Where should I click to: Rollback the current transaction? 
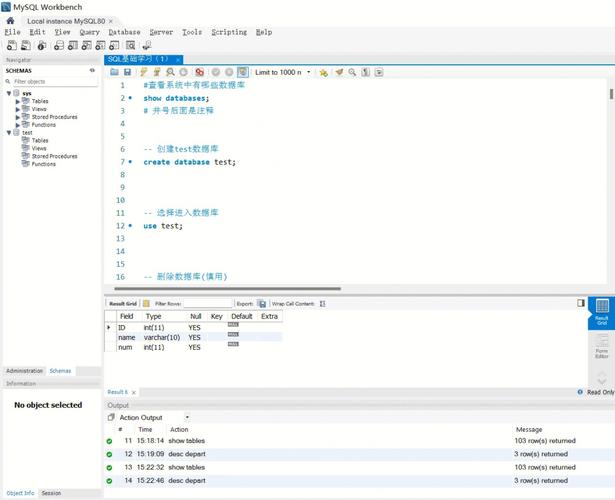(229, 72)
